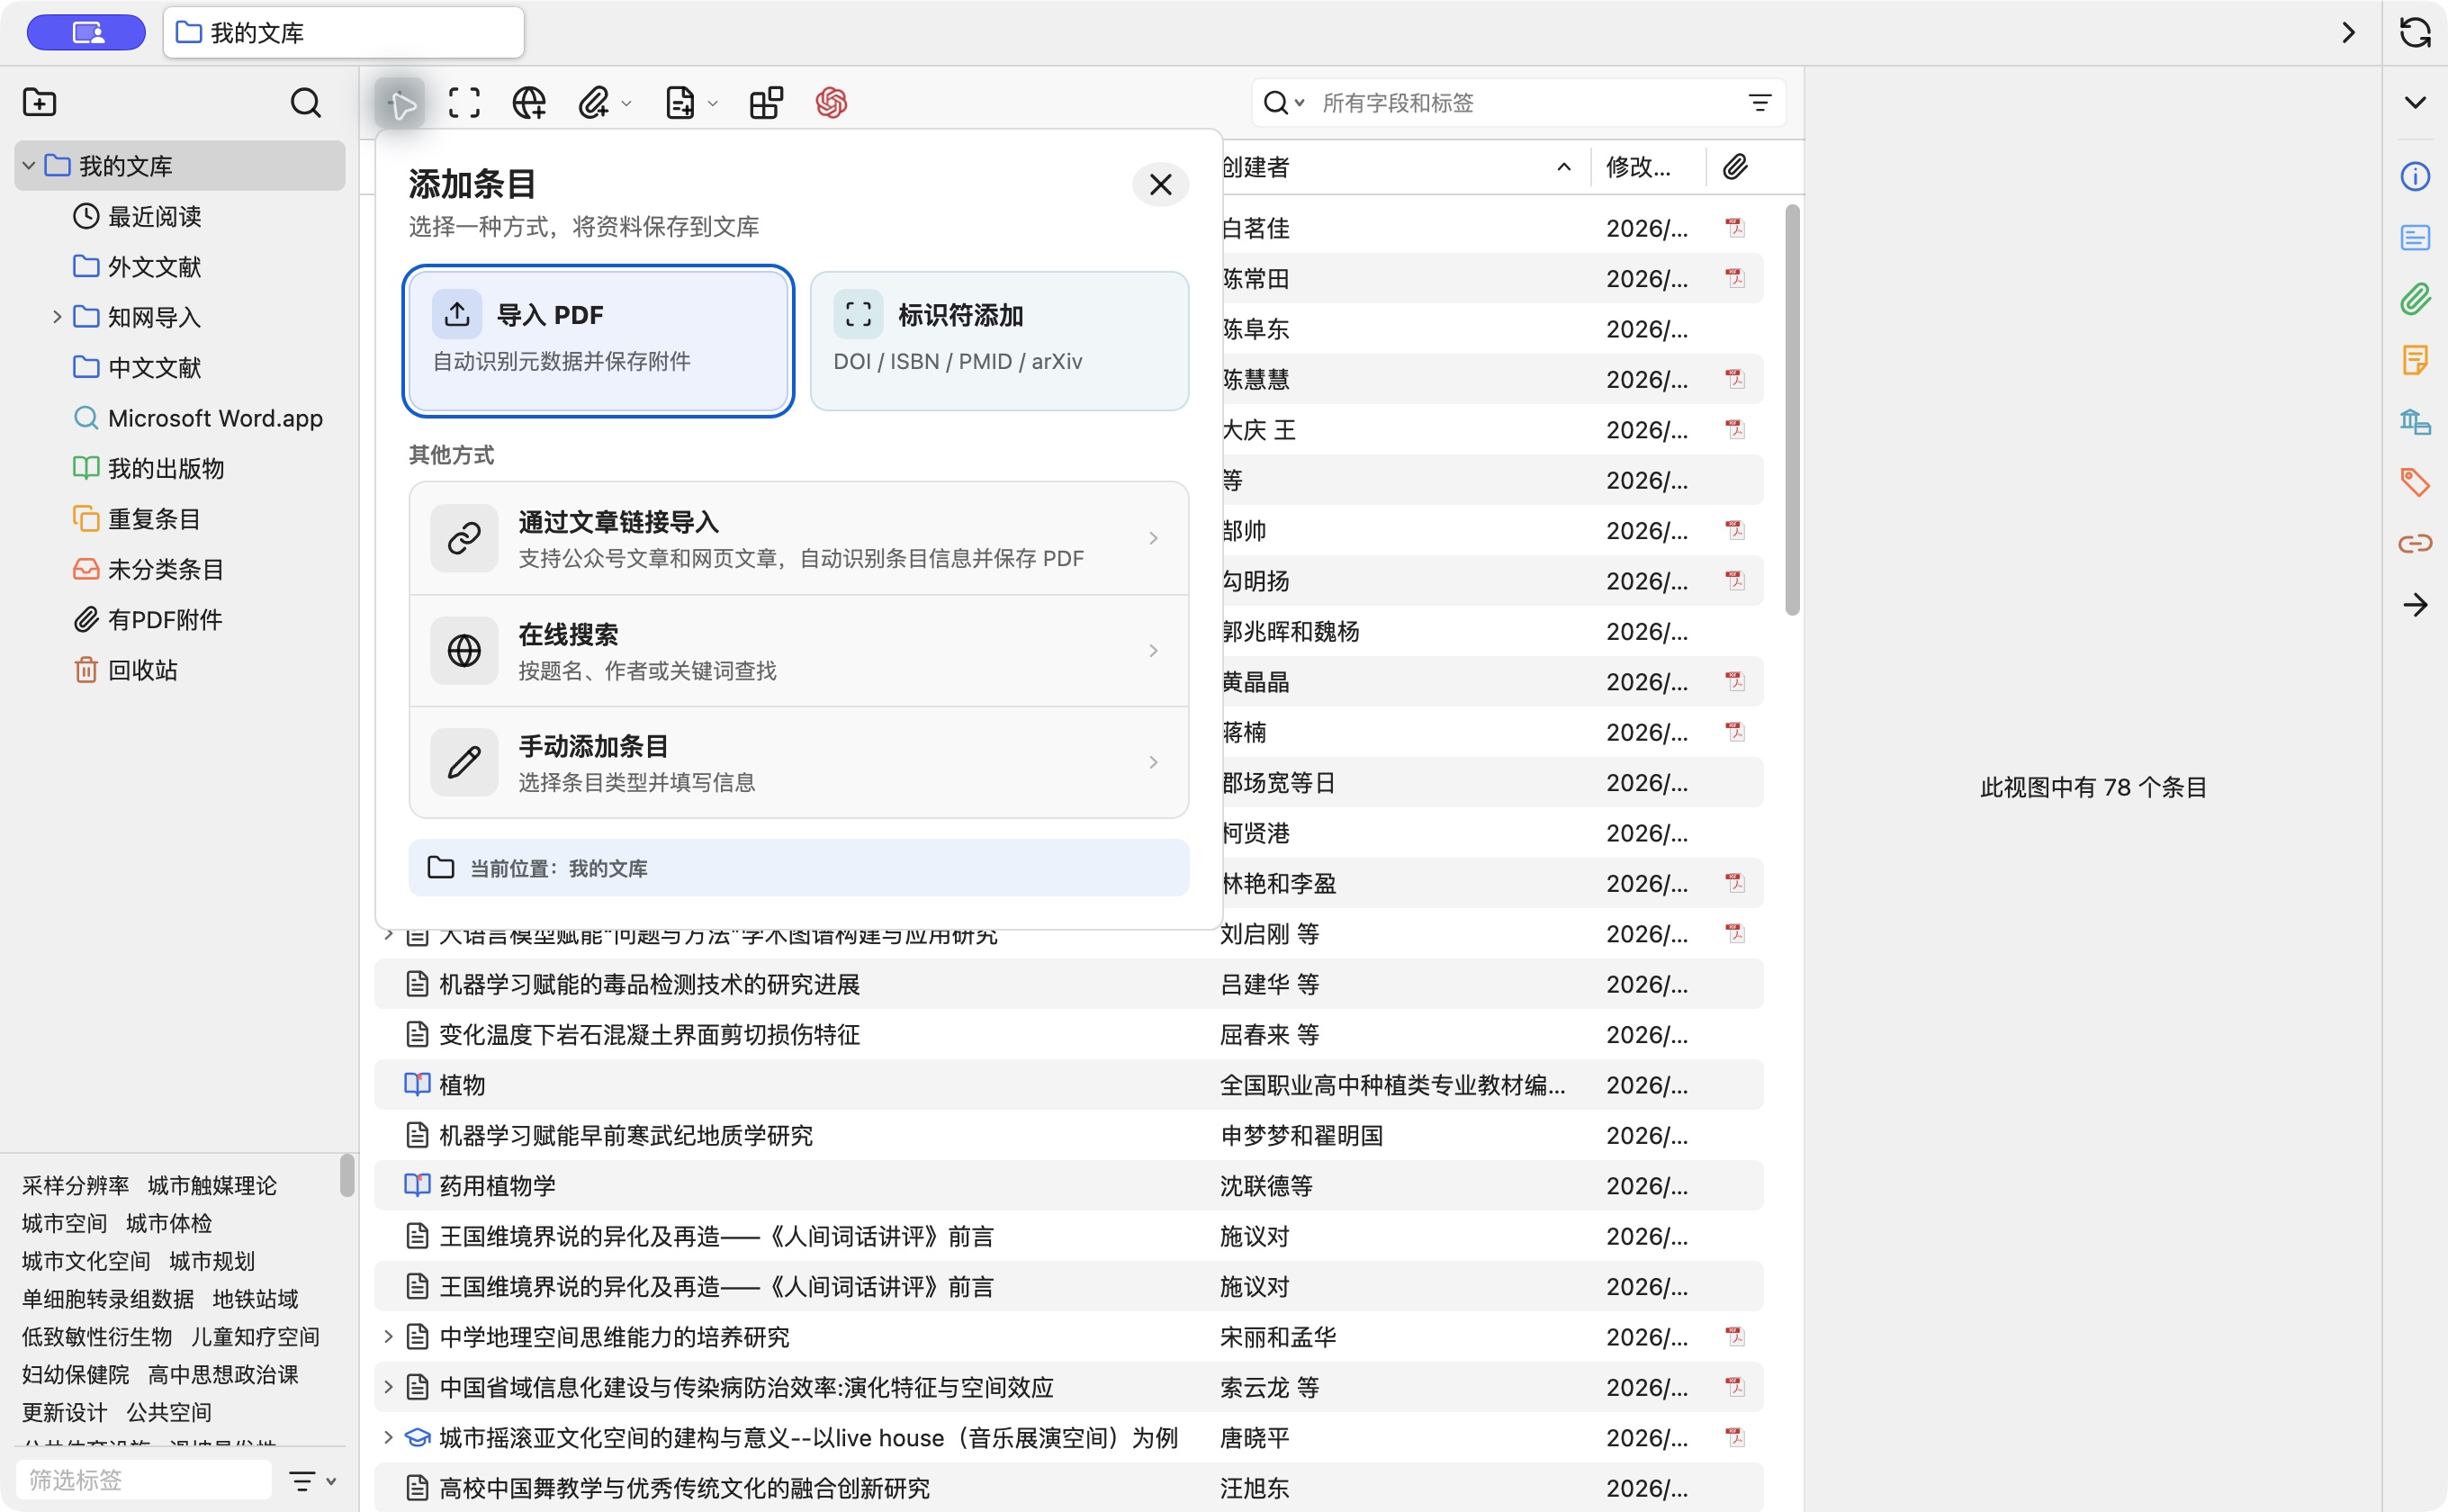
Task: Open the related links pane icon
Action: tap(2415, 544)
